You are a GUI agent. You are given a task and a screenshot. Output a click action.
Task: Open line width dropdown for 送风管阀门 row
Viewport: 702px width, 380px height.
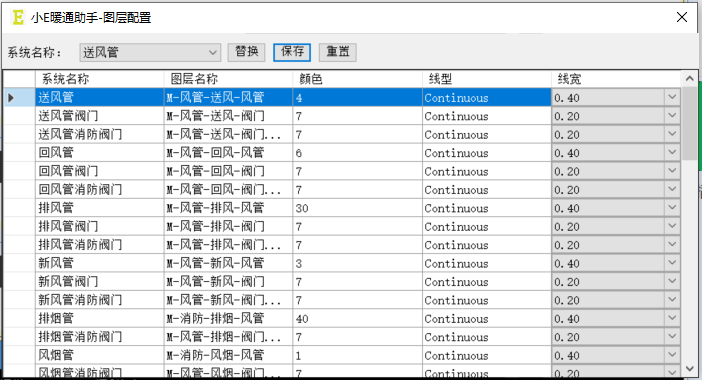672,116
